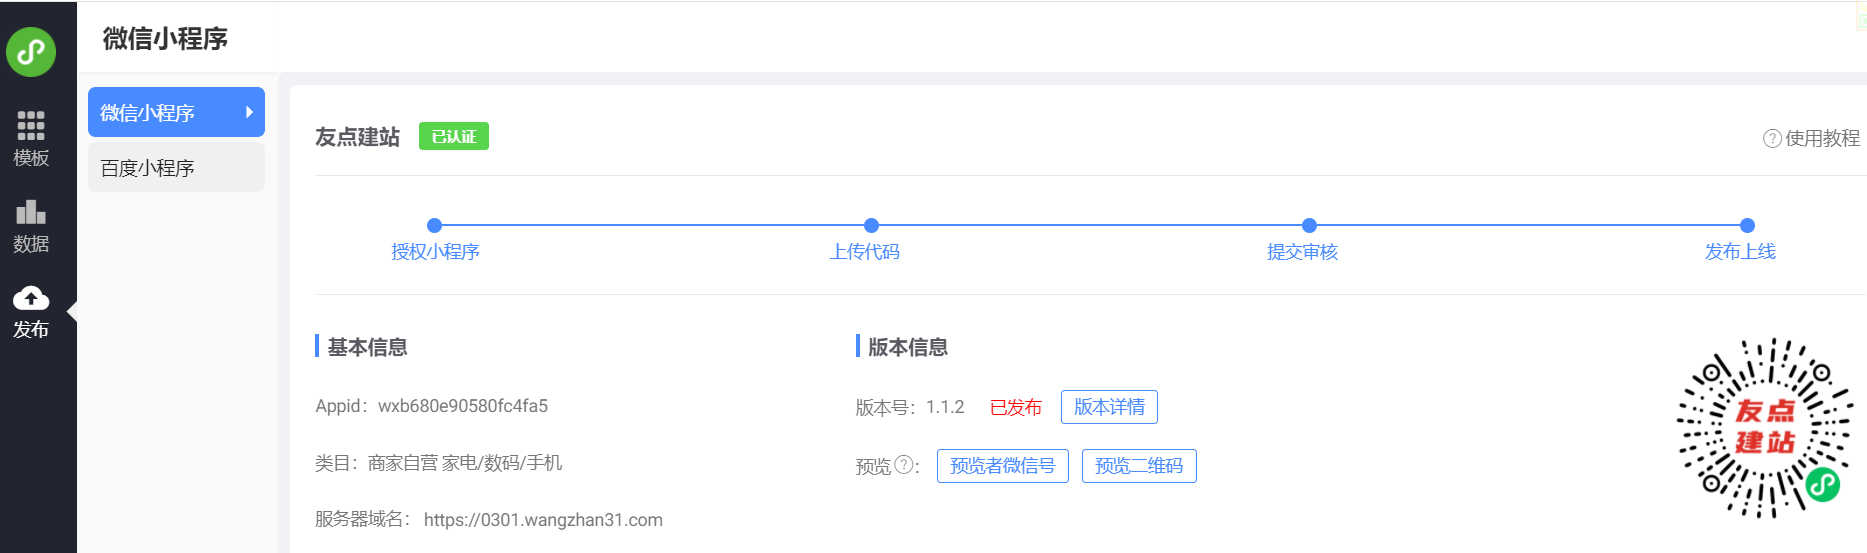Click the 预览二维码 button
This screenshot has width=1867, height=553.
pyautogui.click(x=1139, y=466)
